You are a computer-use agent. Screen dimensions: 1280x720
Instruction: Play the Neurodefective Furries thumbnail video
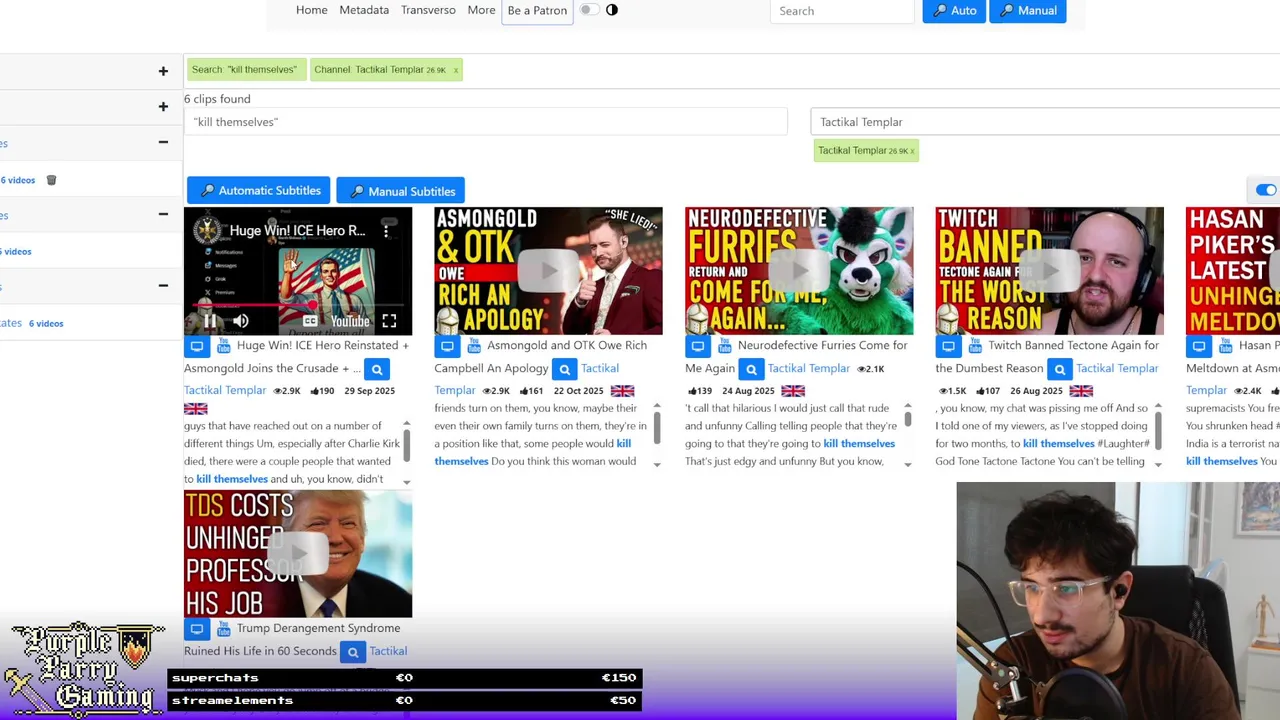pyautogui.click(x=799, y=270)
